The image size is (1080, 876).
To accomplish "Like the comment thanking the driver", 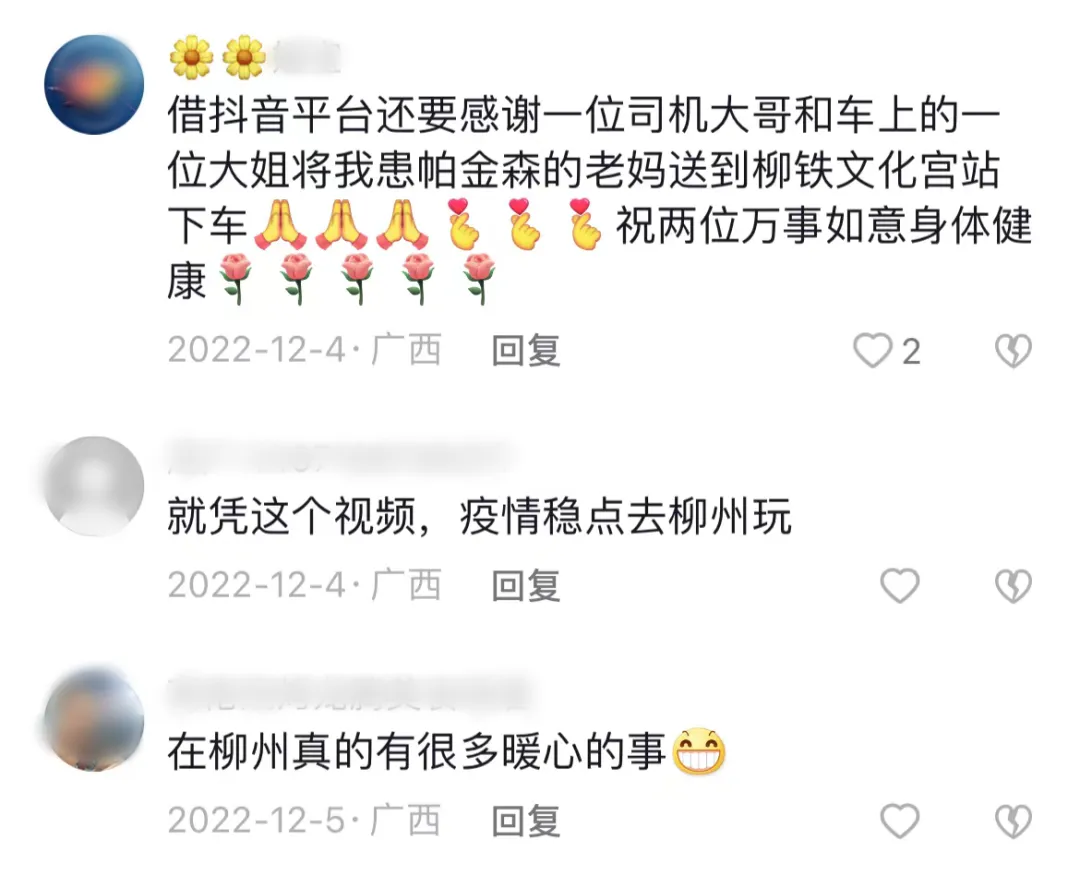I will (x=873, y=351).
